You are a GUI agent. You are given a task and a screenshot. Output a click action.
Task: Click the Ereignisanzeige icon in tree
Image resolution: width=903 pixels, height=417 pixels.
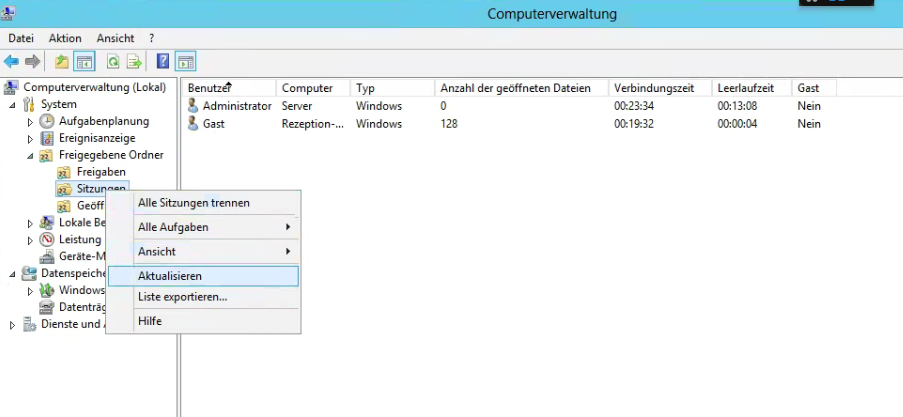coord(47,138)
